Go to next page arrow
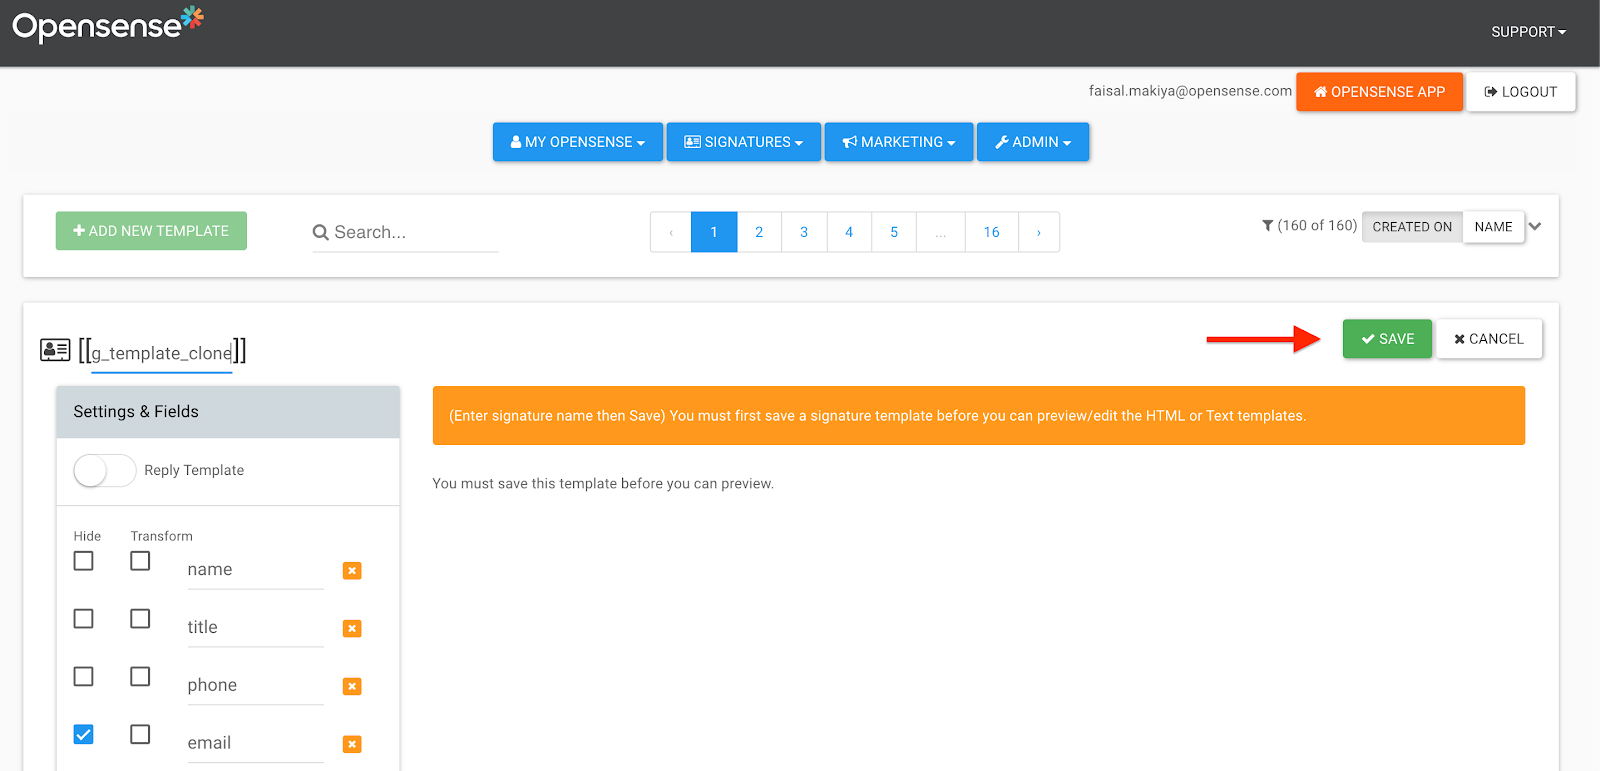The image size is (1600, 771). click(x=1039, y=232)
